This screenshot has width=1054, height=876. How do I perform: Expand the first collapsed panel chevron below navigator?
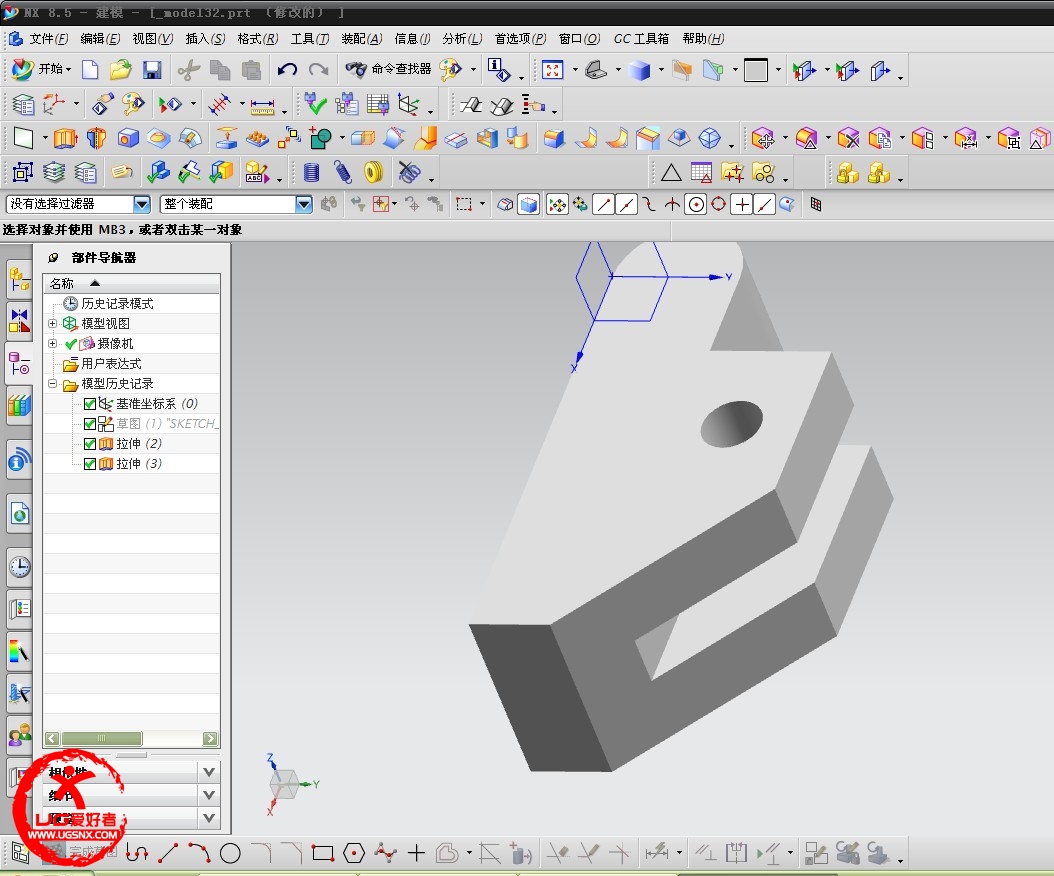209,772
